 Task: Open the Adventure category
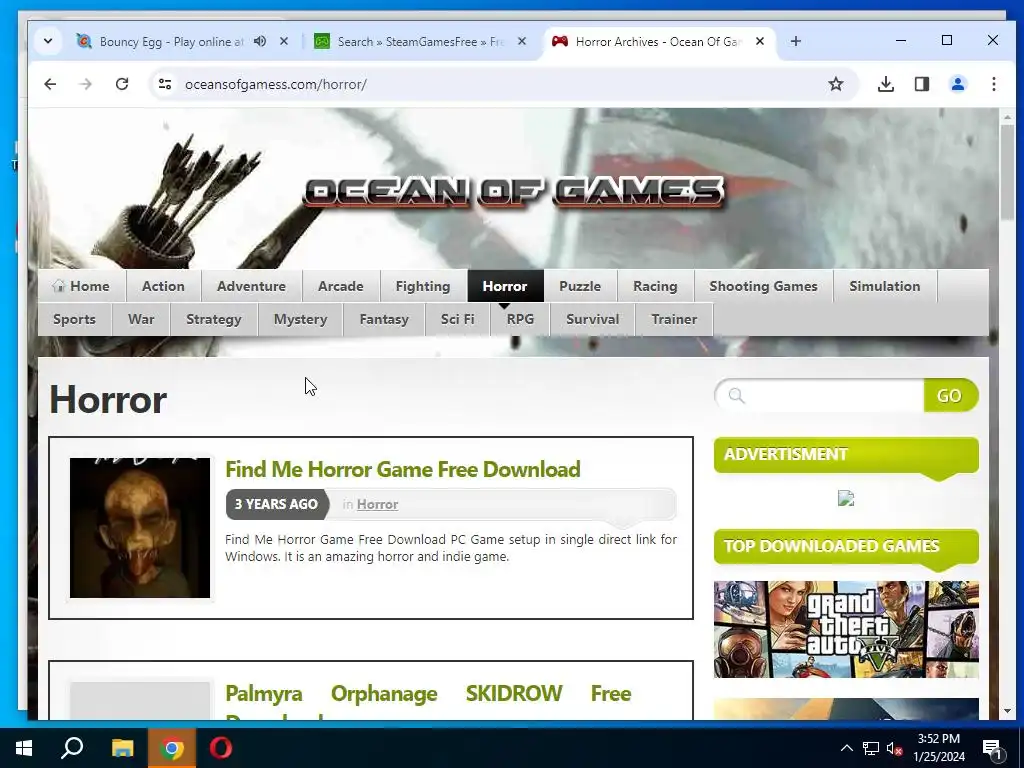[251, 286]
